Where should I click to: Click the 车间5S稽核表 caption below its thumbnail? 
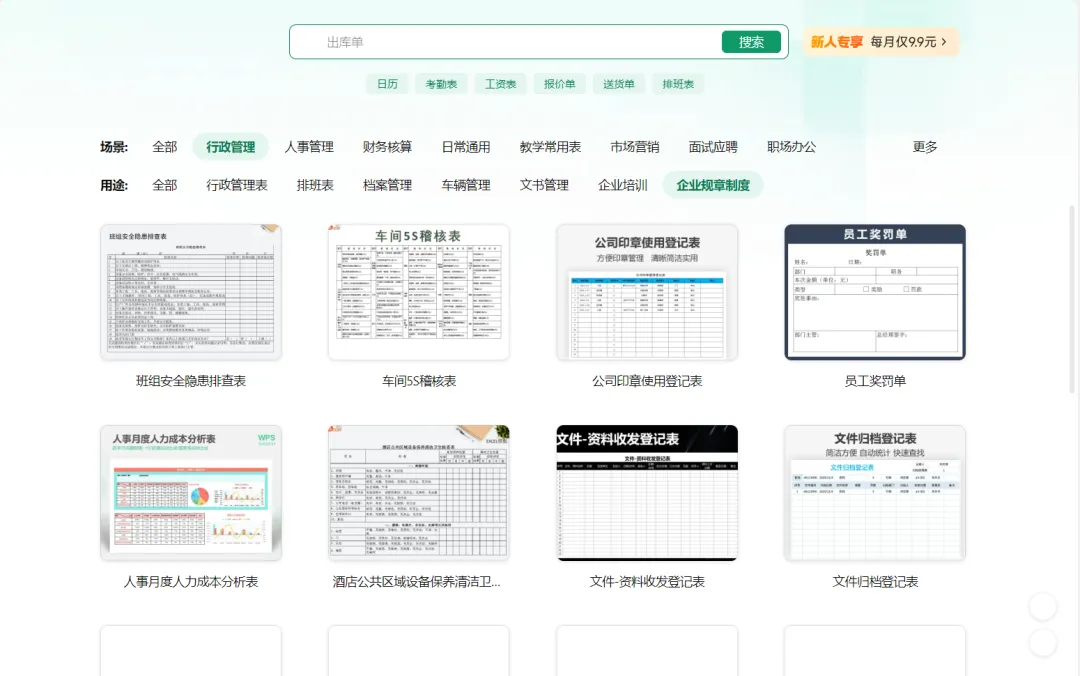[x=419, y=381]
